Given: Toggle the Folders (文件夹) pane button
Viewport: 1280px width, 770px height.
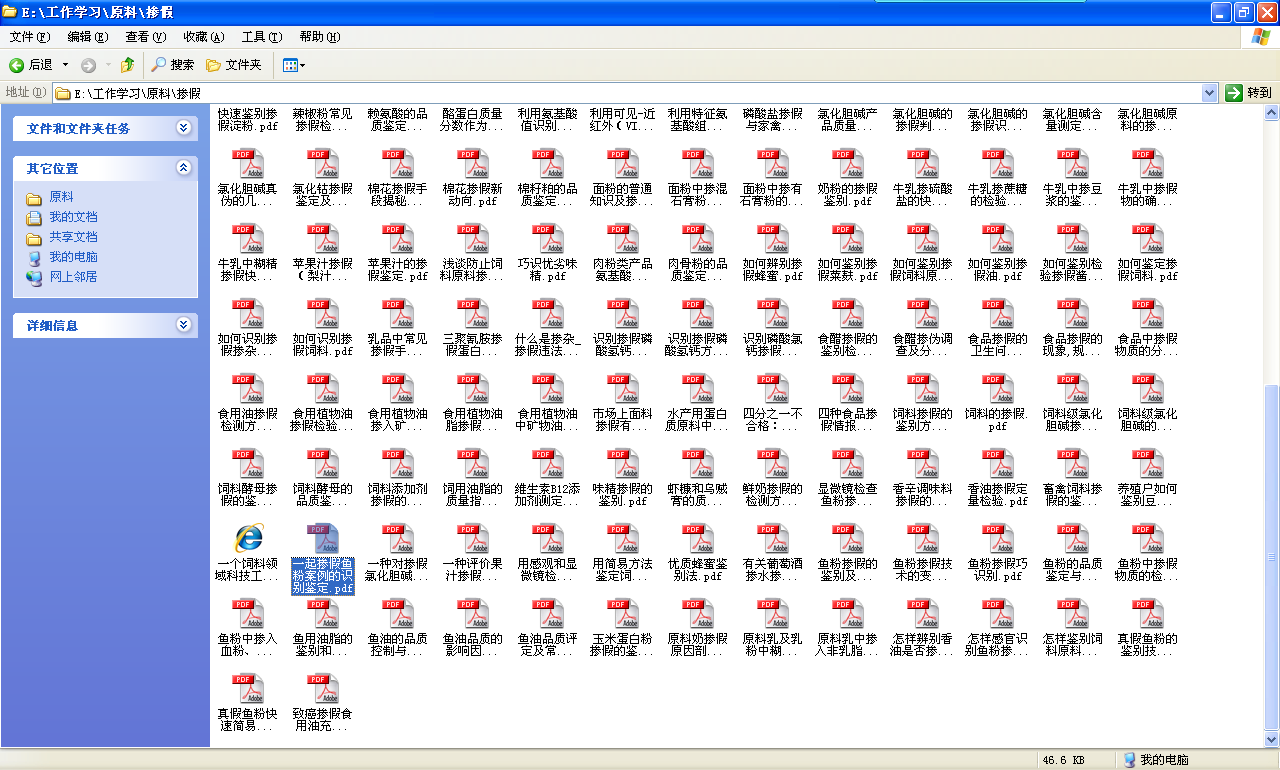Looking at the screenshot, I should [233, 65].
